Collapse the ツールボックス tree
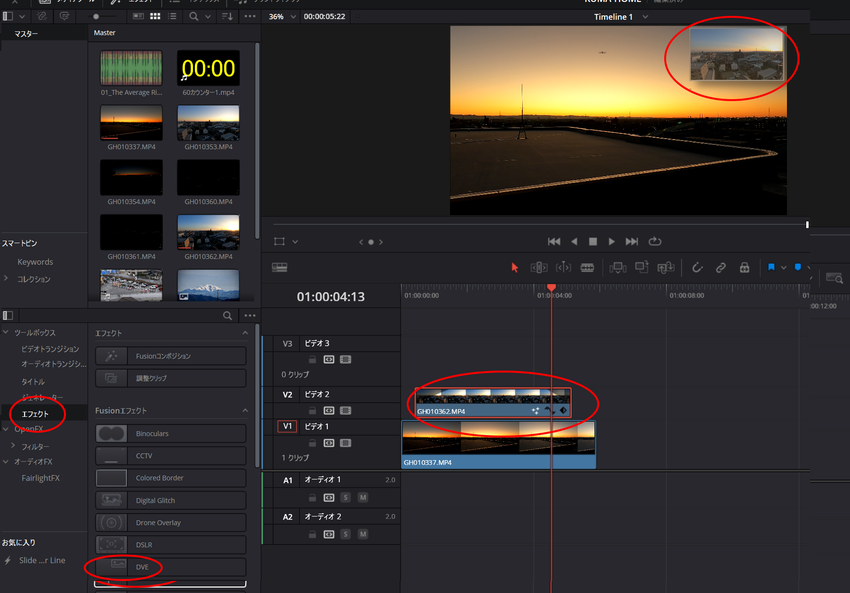850x593 pixels. point(6,332)
